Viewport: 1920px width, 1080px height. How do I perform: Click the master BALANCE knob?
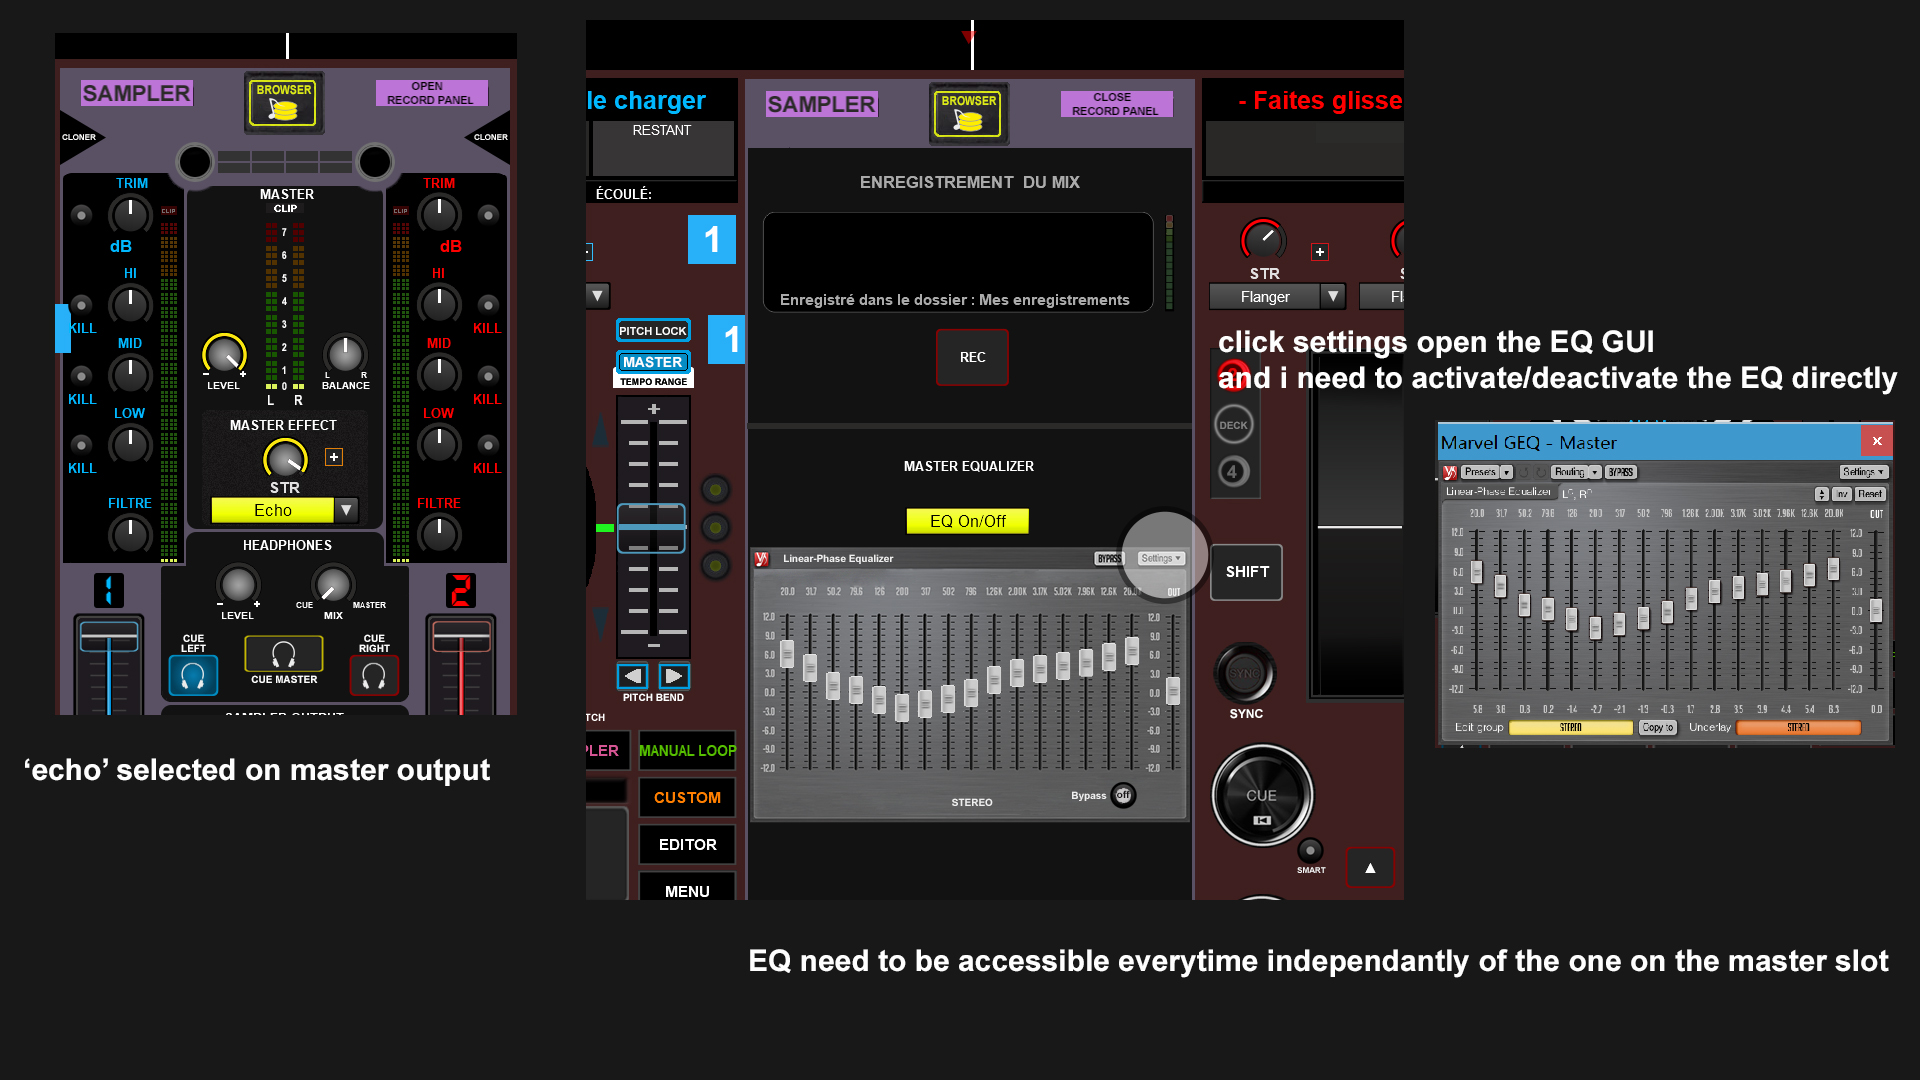[x=345, y=355]
